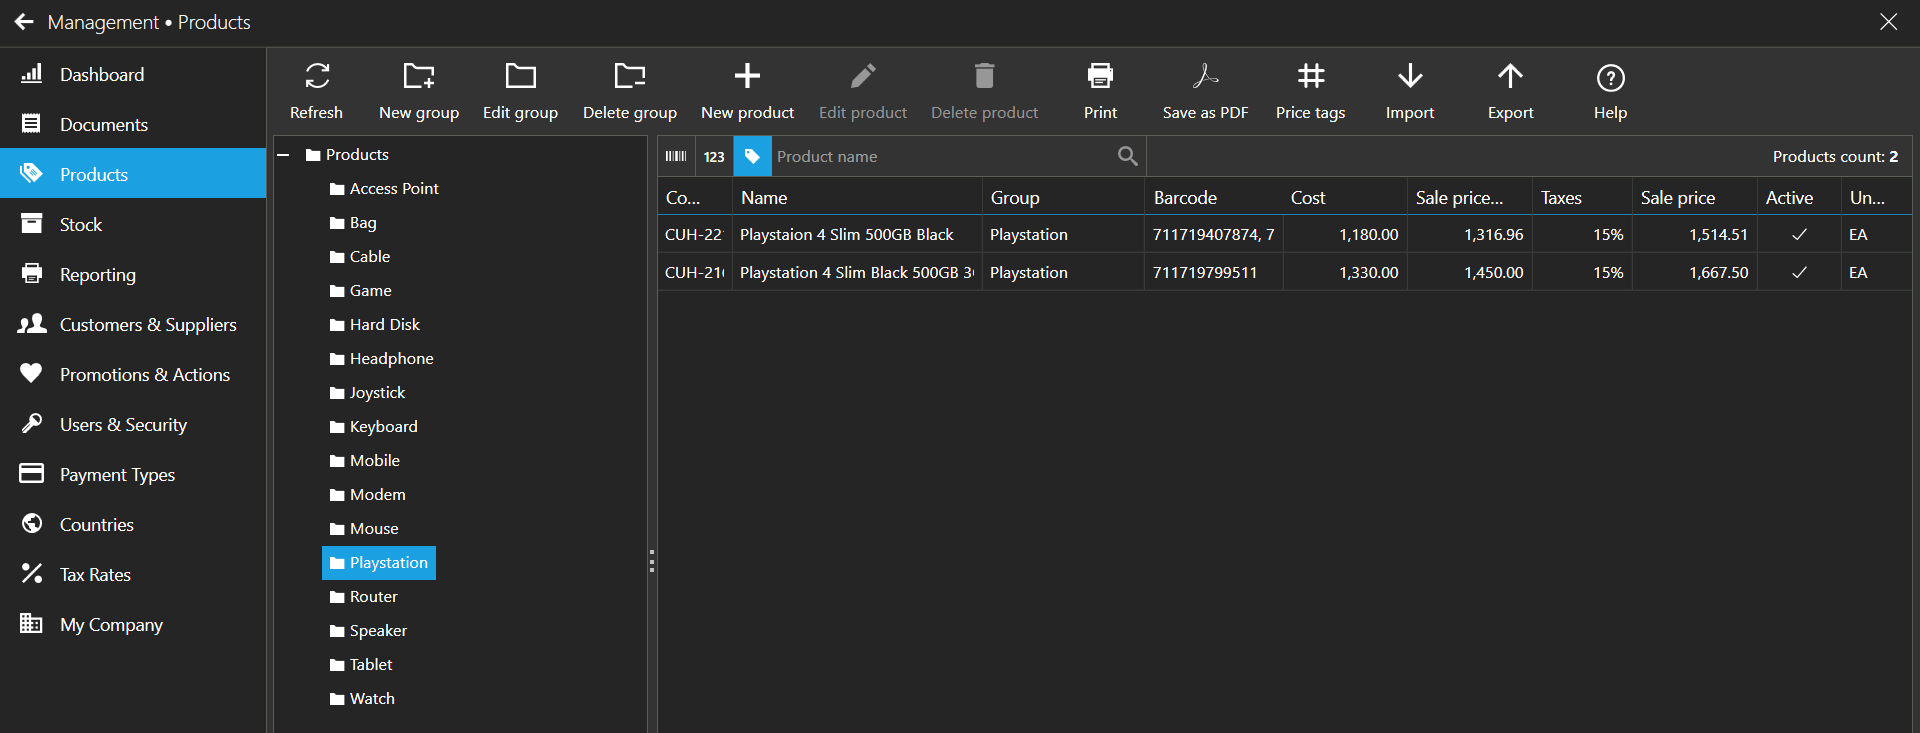
Task: Open Stock from the sidebar
Action: click(x=81, y=225)
